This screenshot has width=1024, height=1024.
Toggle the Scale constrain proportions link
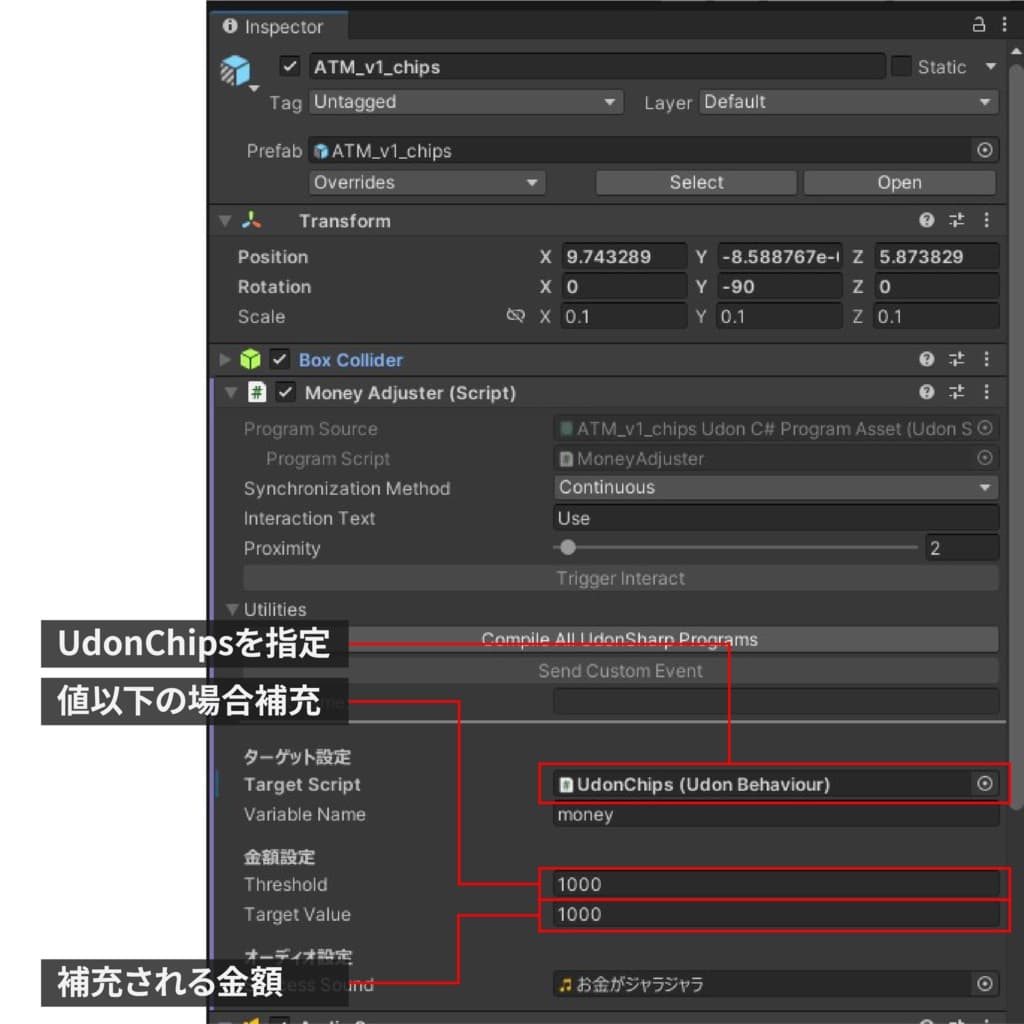click(x=515, y=316)
